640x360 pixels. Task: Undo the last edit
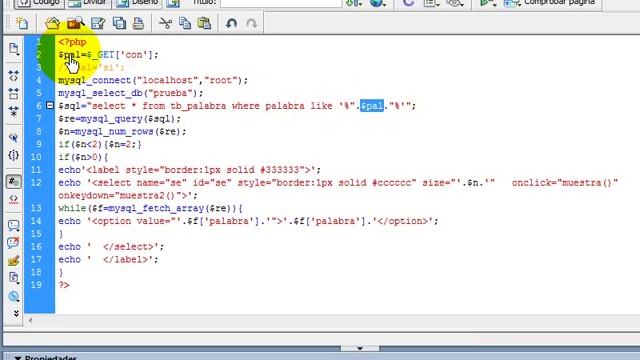point(231,23)
